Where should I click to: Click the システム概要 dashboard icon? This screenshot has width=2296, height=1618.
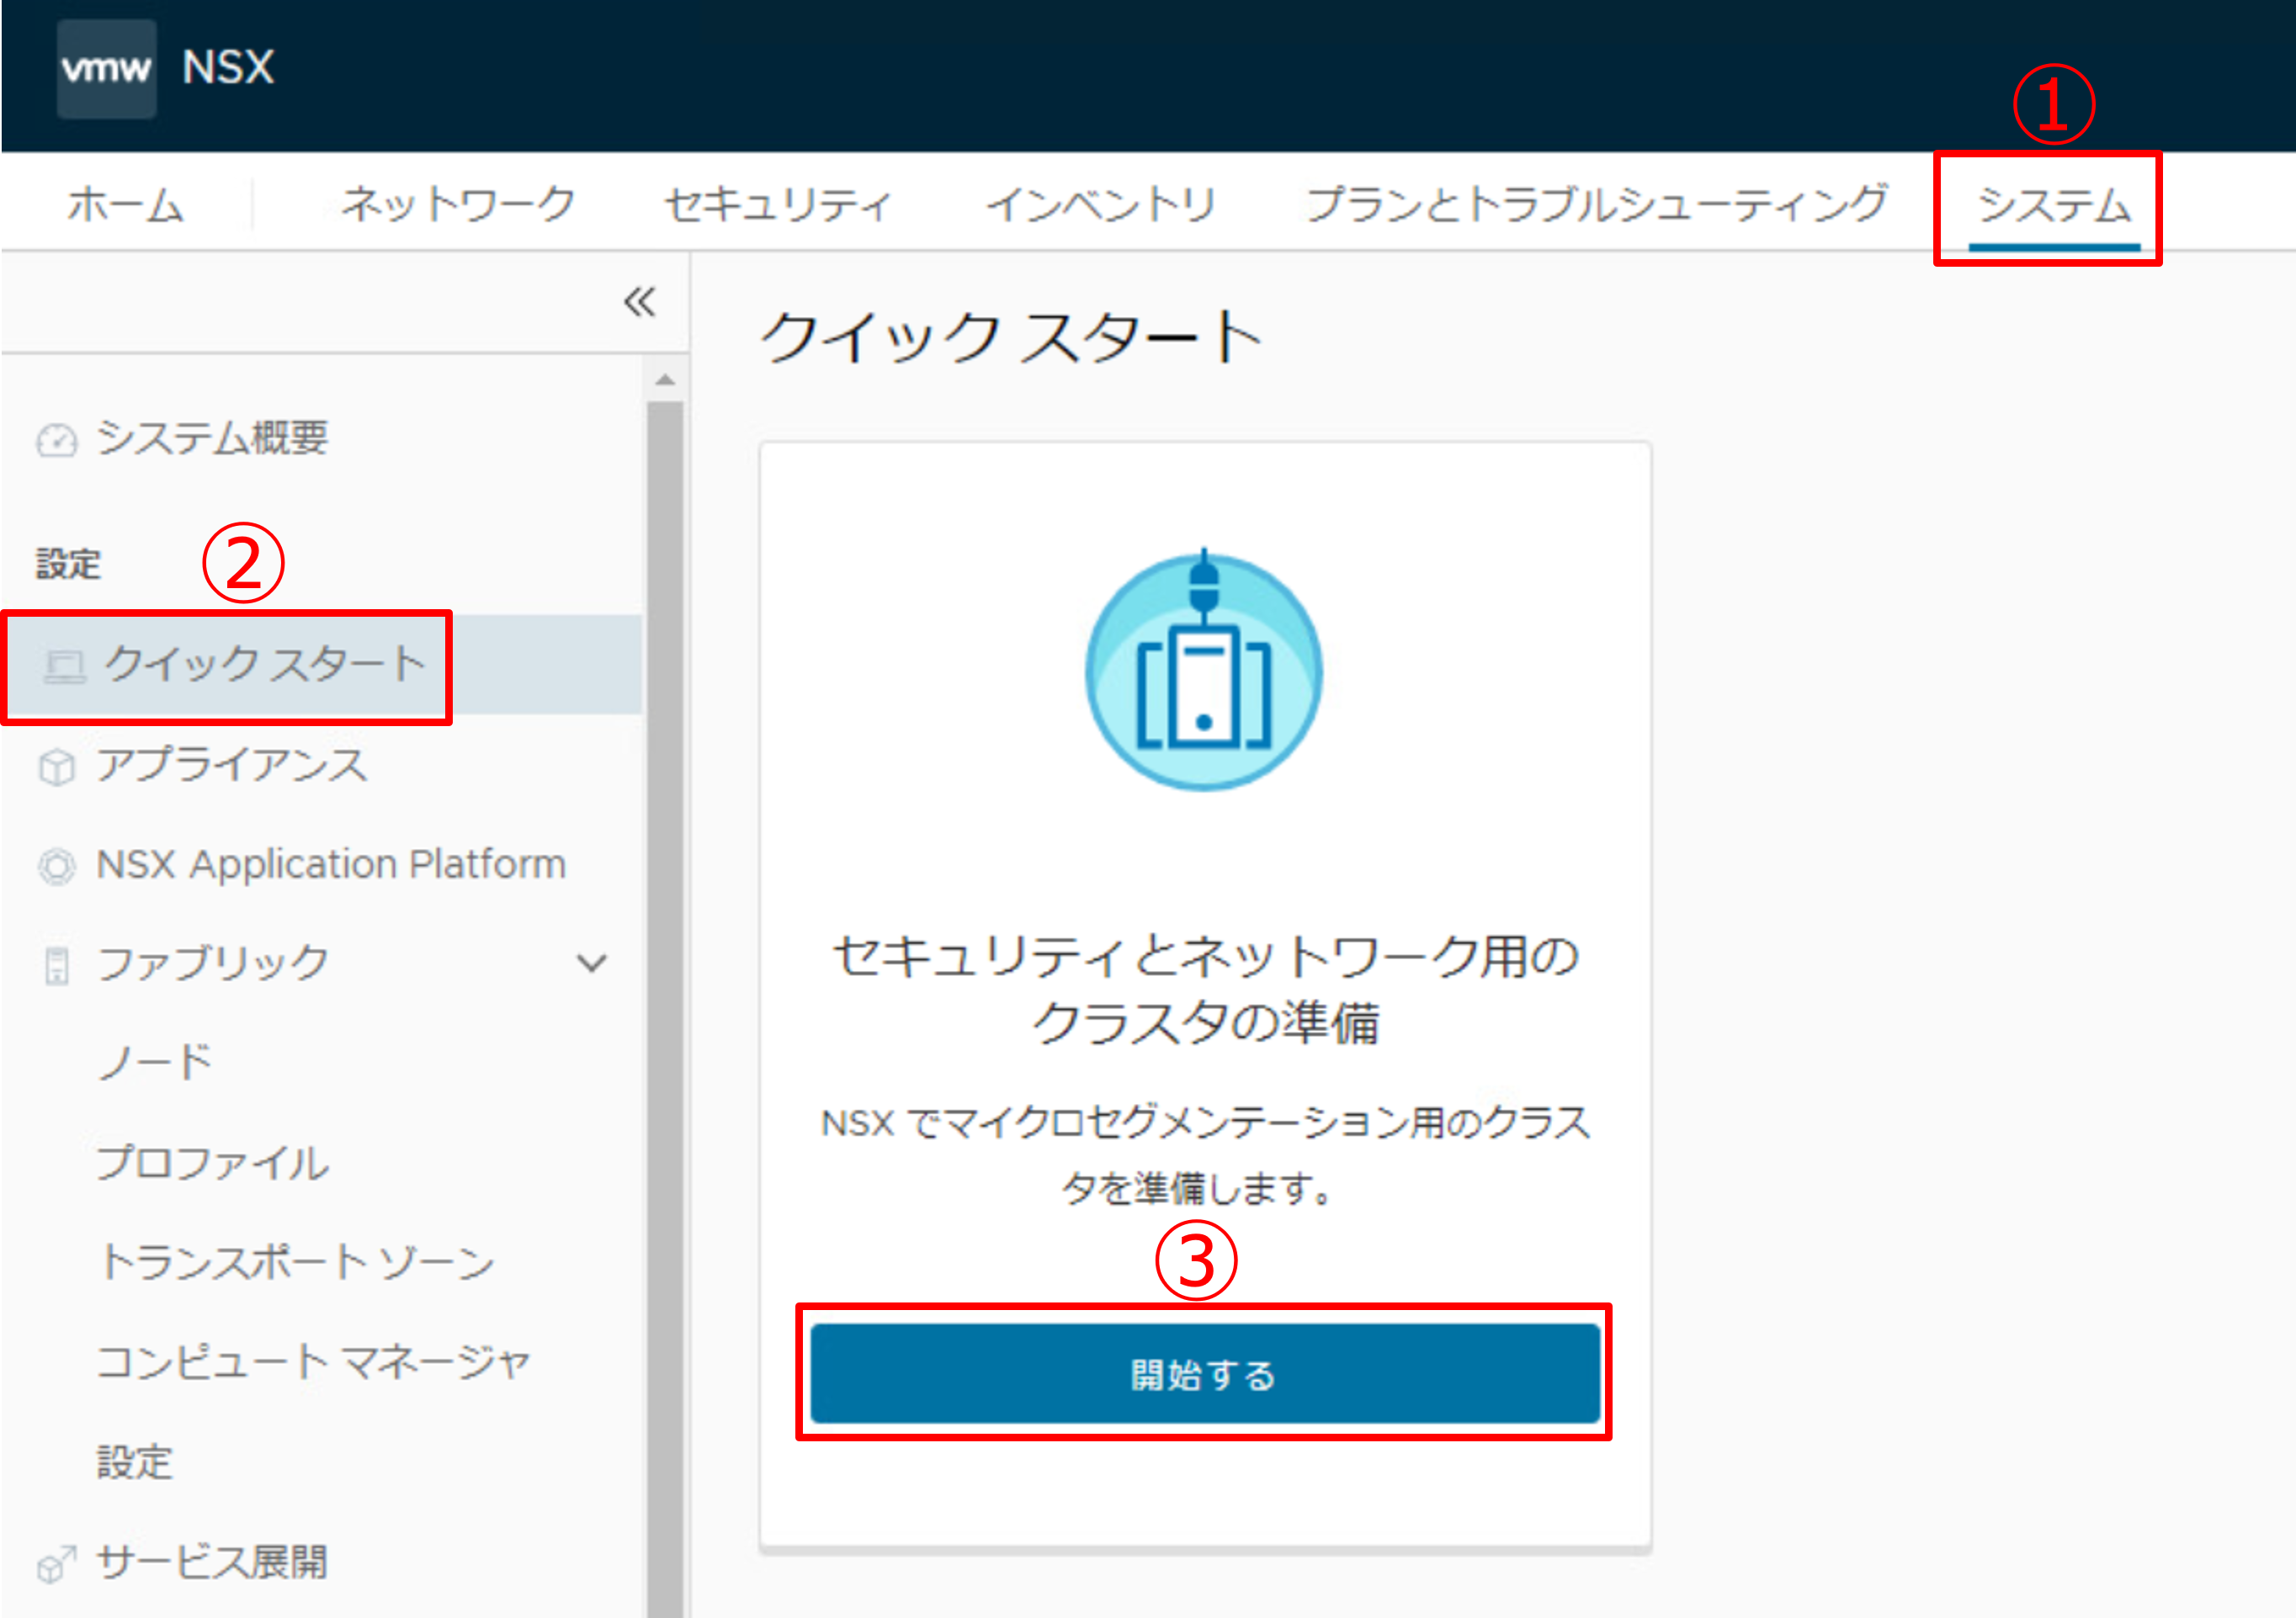[x=56, y=440]
